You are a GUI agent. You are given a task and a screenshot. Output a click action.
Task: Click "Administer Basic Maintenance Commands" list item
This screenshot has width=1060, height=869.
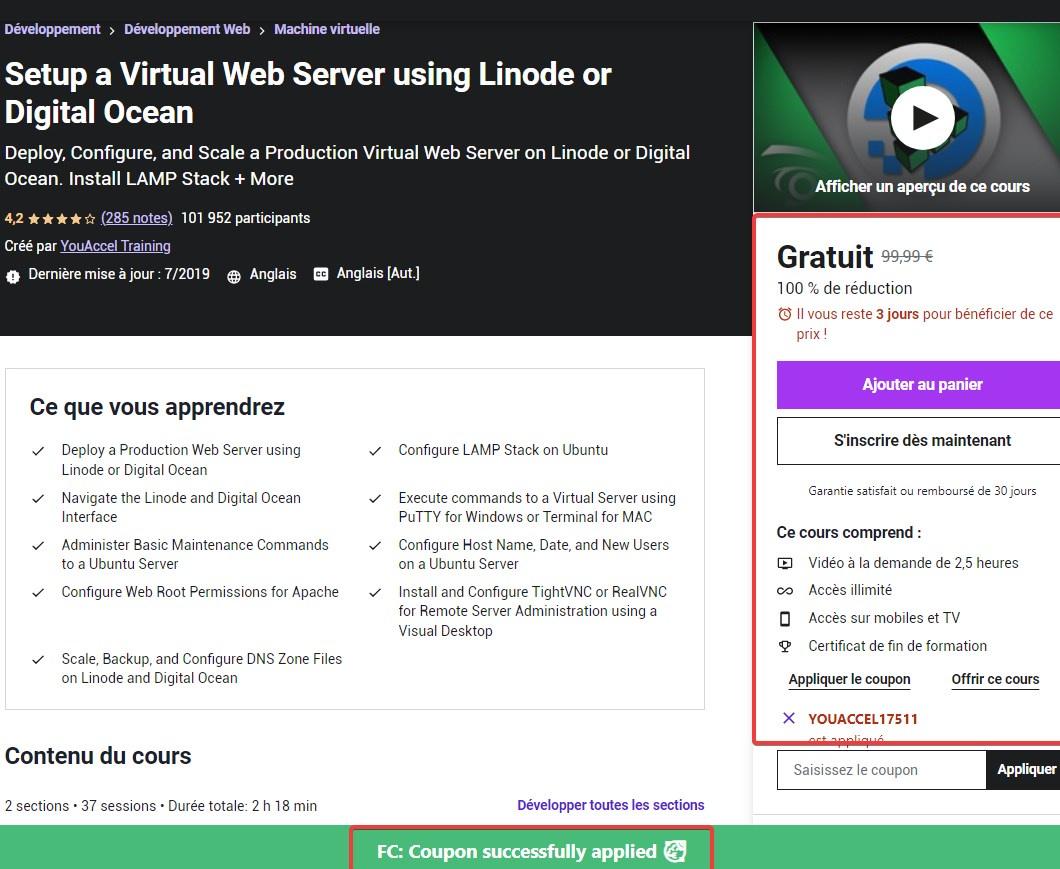pos(195,555)
